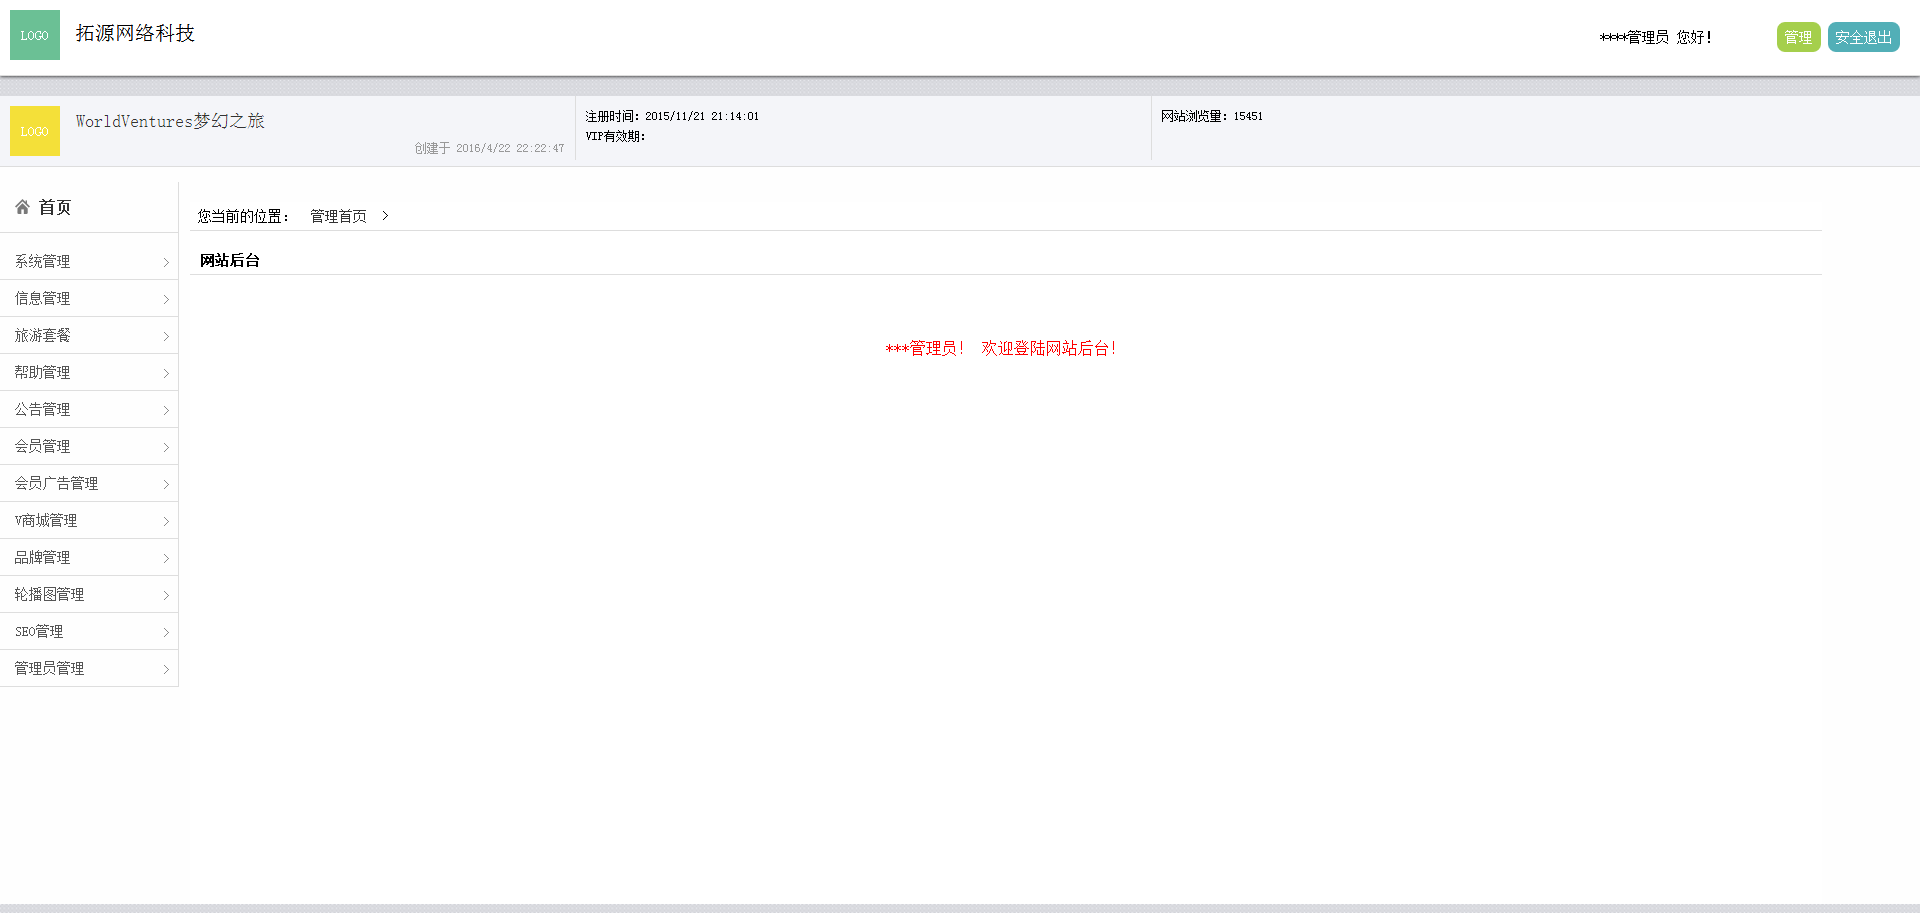
Task: Open the 公告管理 menu
Action: (x=89, y=409)
